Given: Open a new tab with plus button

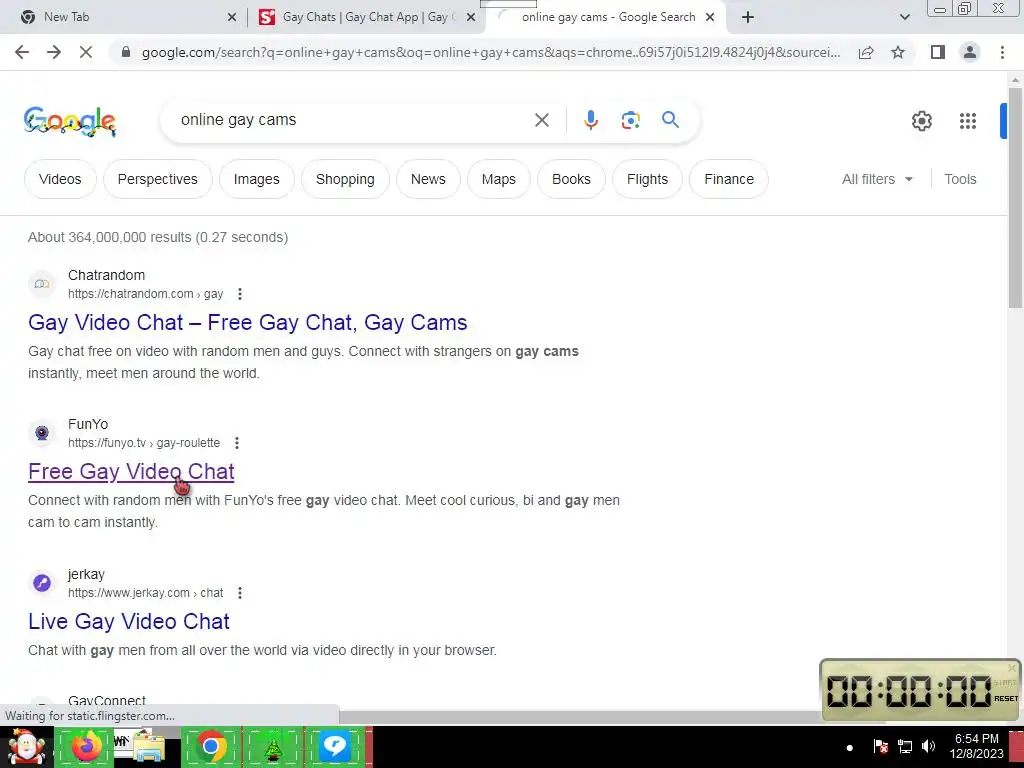Looking at the screenshot, I should (x=748, y=17).
